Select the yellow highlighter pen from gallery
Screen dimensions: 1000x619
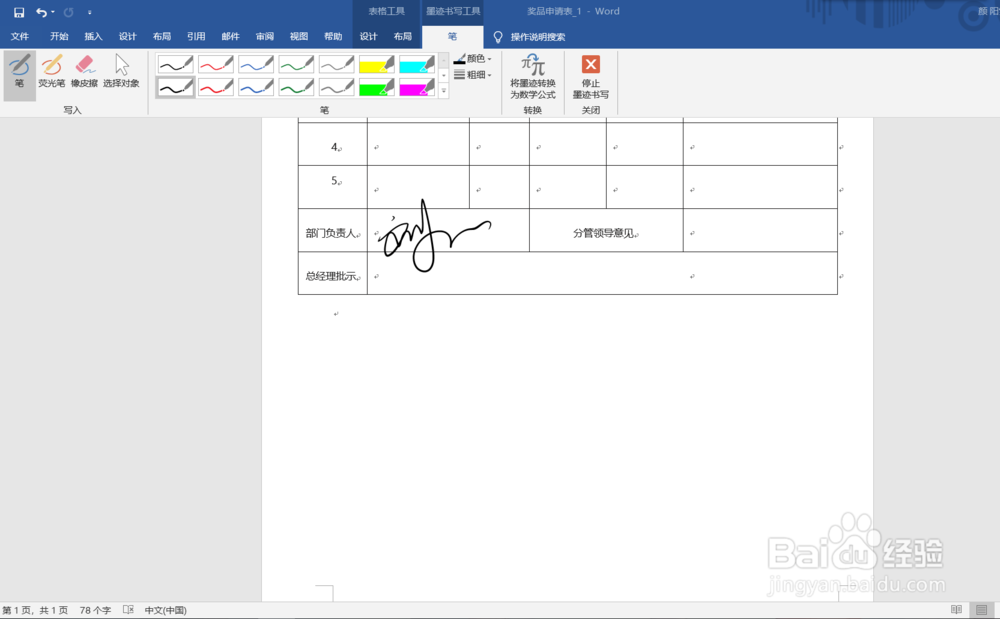(375, 60)
